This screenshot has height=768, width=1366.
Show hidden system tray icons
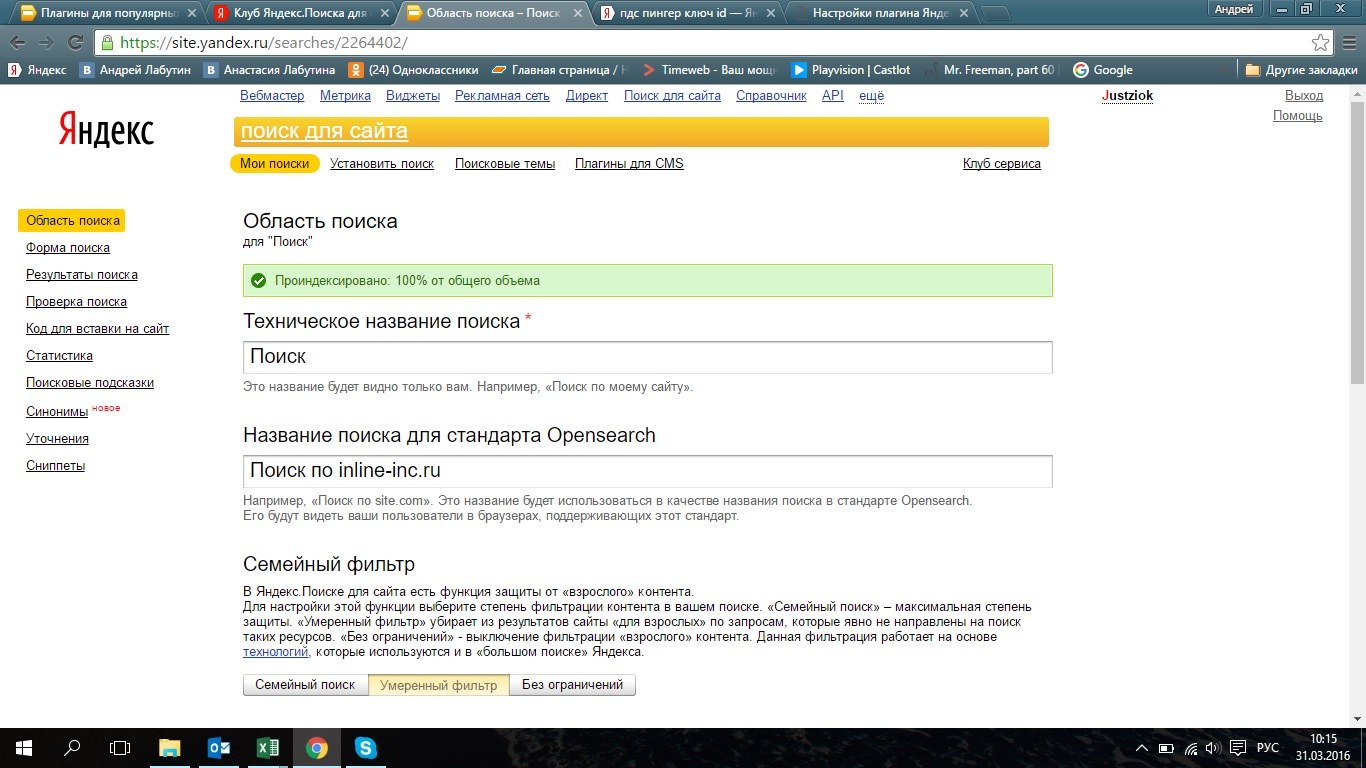[x=1143, y=748]
